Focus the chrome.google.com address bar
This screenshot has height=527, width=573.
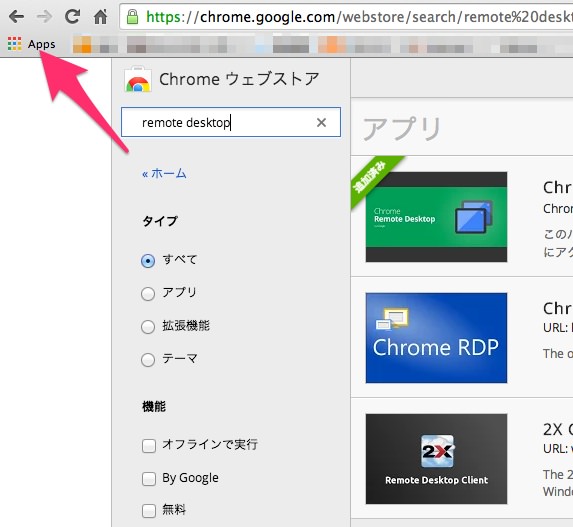click(346, 17)
